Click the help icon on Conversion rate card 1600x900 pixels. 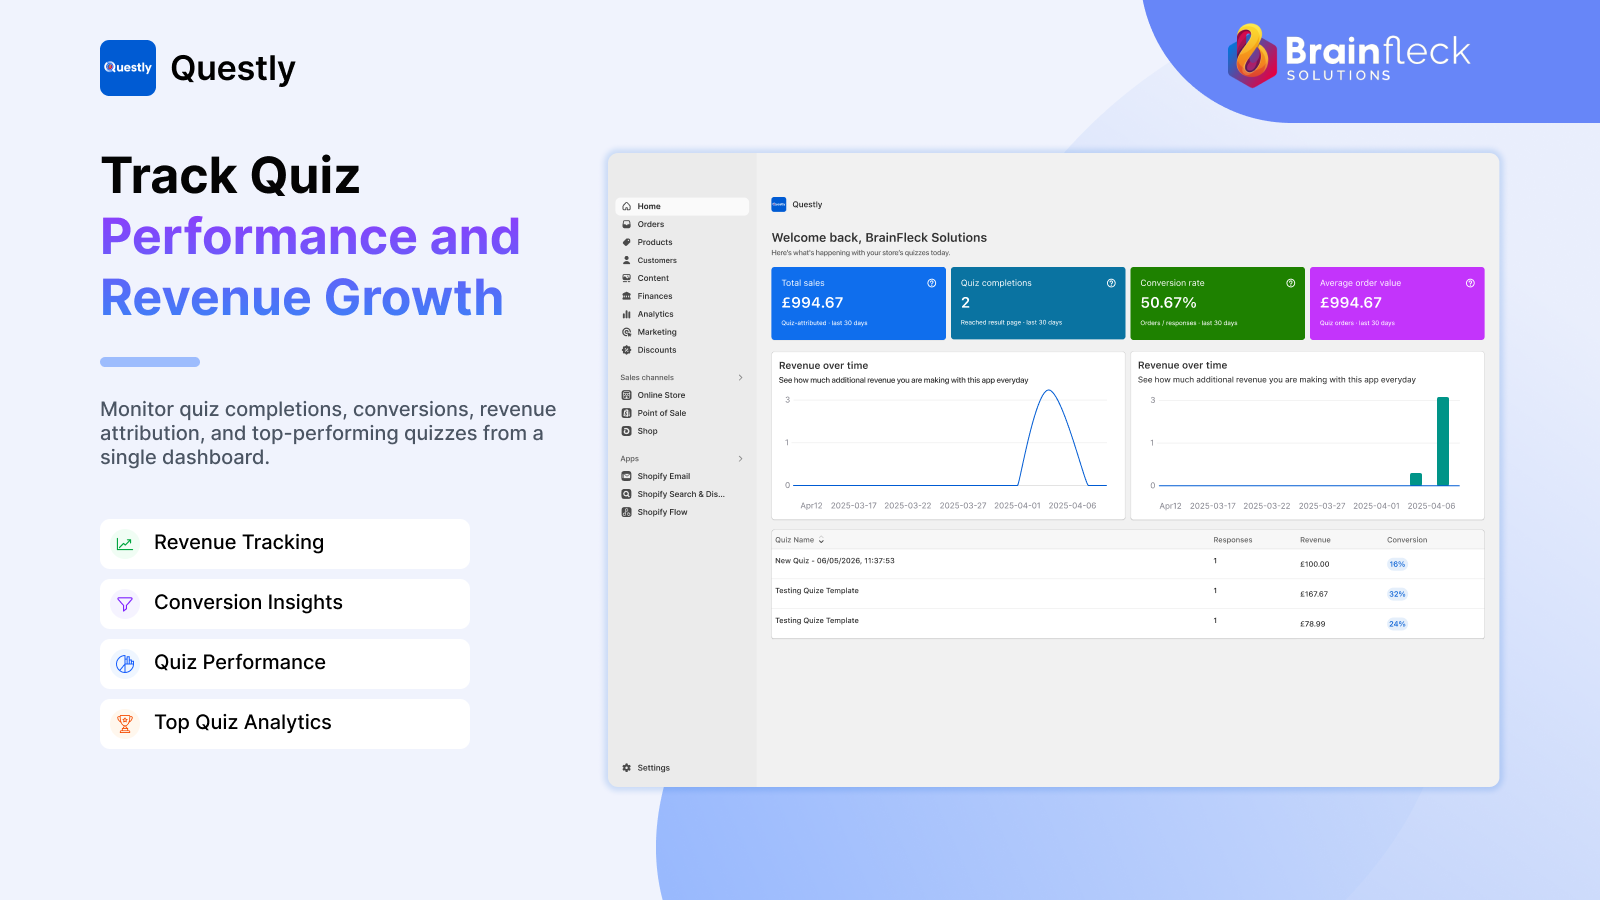coord(1291,283)
